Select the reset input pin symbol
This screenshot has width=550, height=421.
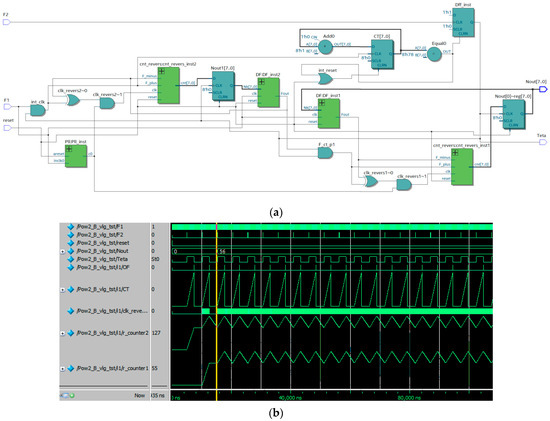click(7, 128)
